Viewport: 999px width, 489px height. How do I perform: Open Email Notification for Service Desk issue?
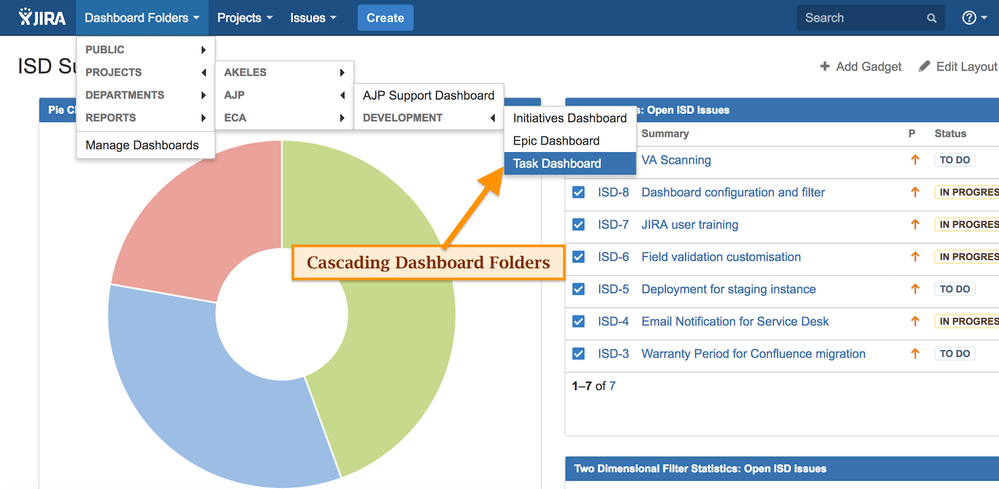coord(735,322)
